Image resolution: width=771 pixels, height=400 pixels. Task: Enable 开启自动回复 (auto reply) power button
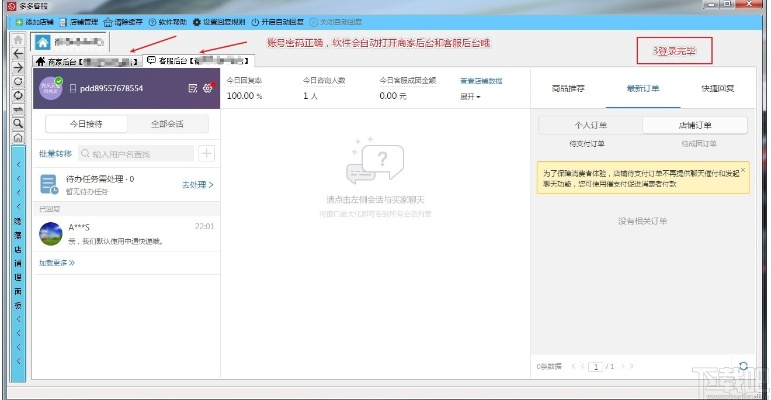pos(275,21)
